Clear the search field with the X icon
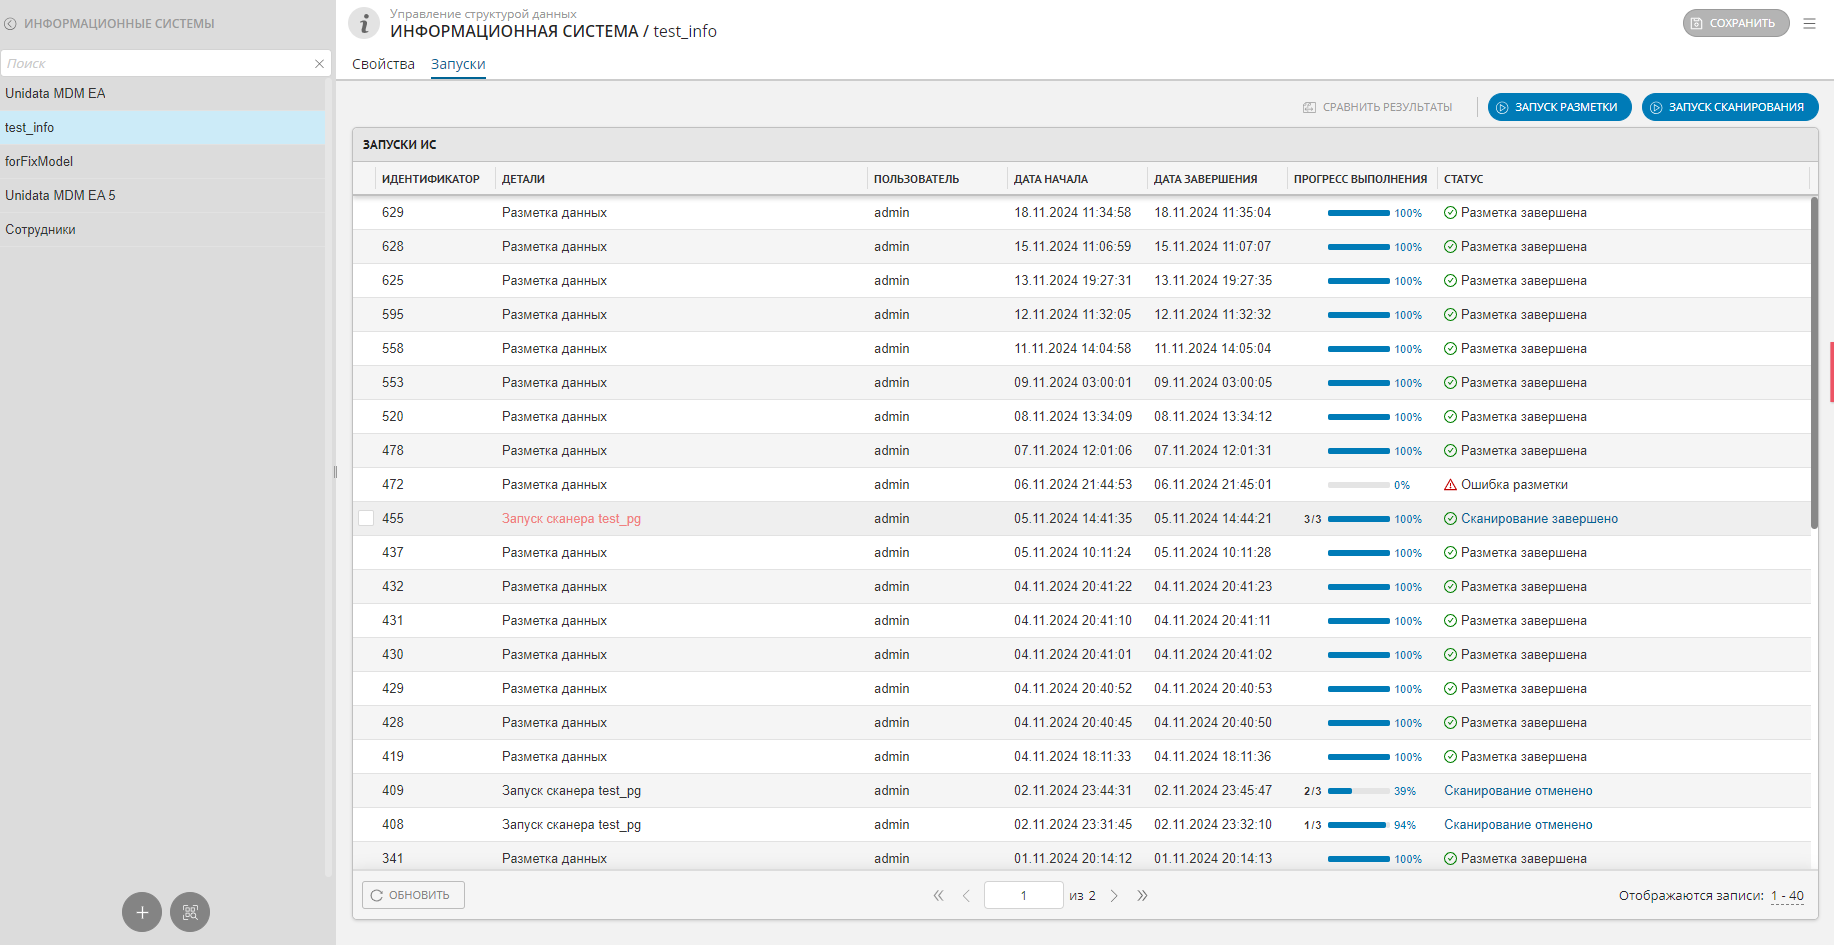1834x945 pixels. [319, 64]
